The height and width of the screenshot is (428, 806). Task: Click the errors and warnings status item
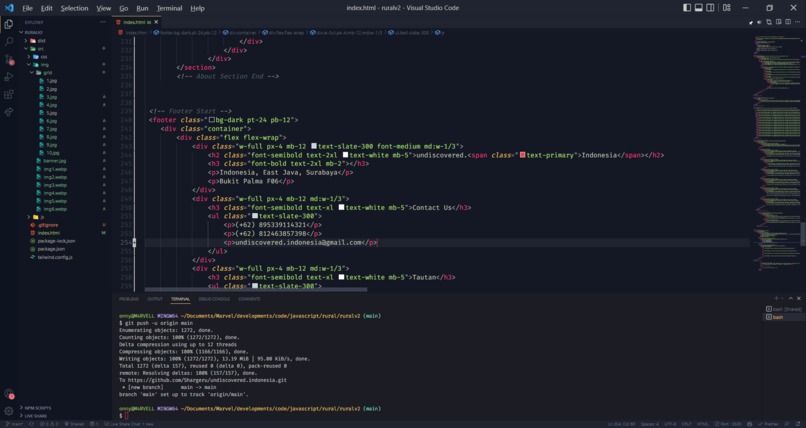pyautogui.click(x=50, y=424)
